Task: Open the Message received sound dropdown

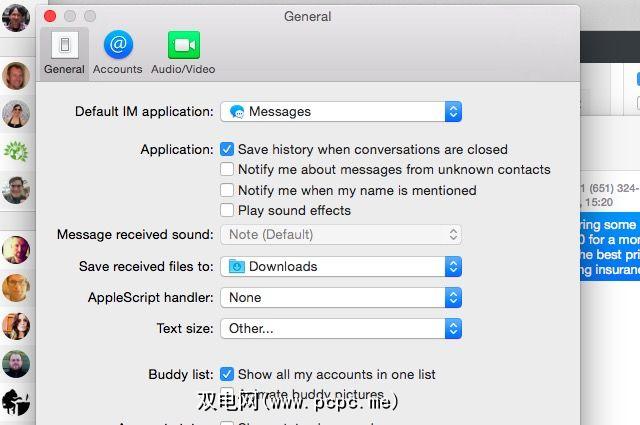Action: (341, 234)
